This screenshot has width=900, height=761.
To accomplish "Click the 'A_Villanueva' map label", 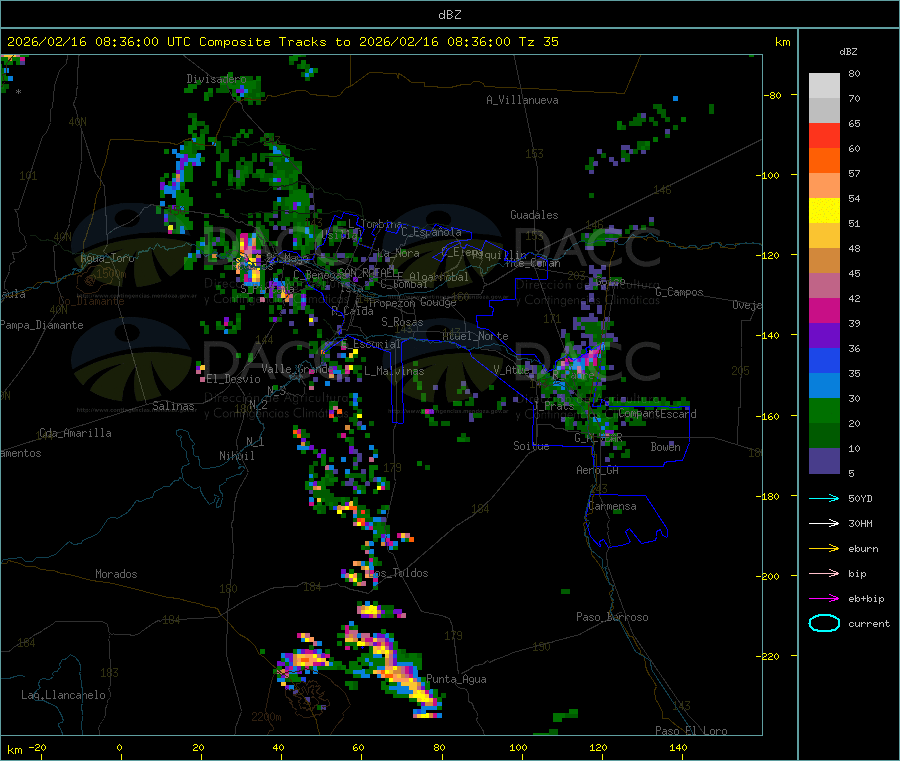I will [522, 100].
